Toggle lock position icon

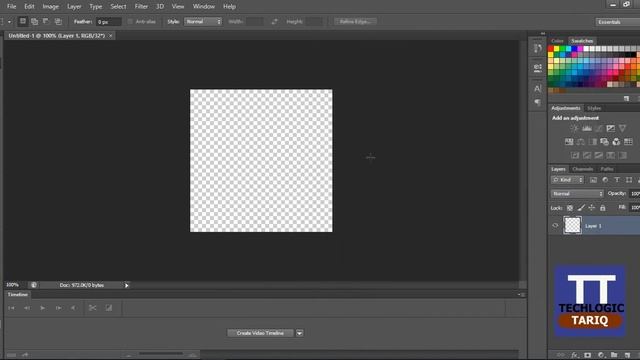[592, 208]
